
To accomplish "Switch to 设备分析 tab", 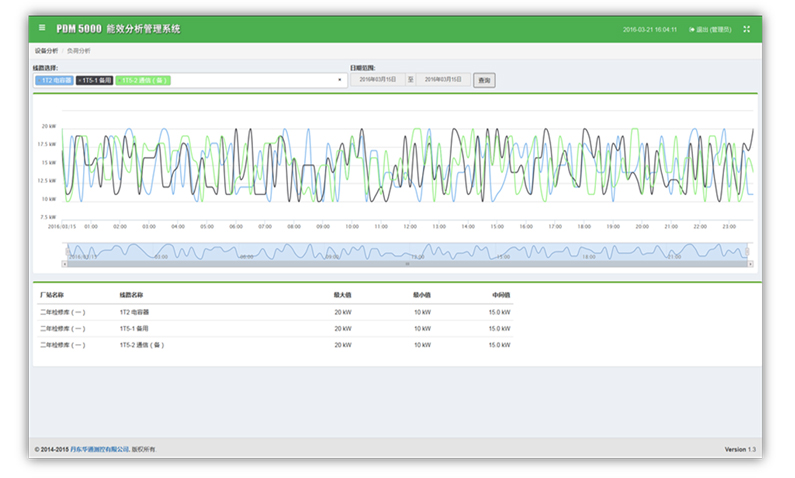I will click(x=47, y=50).
